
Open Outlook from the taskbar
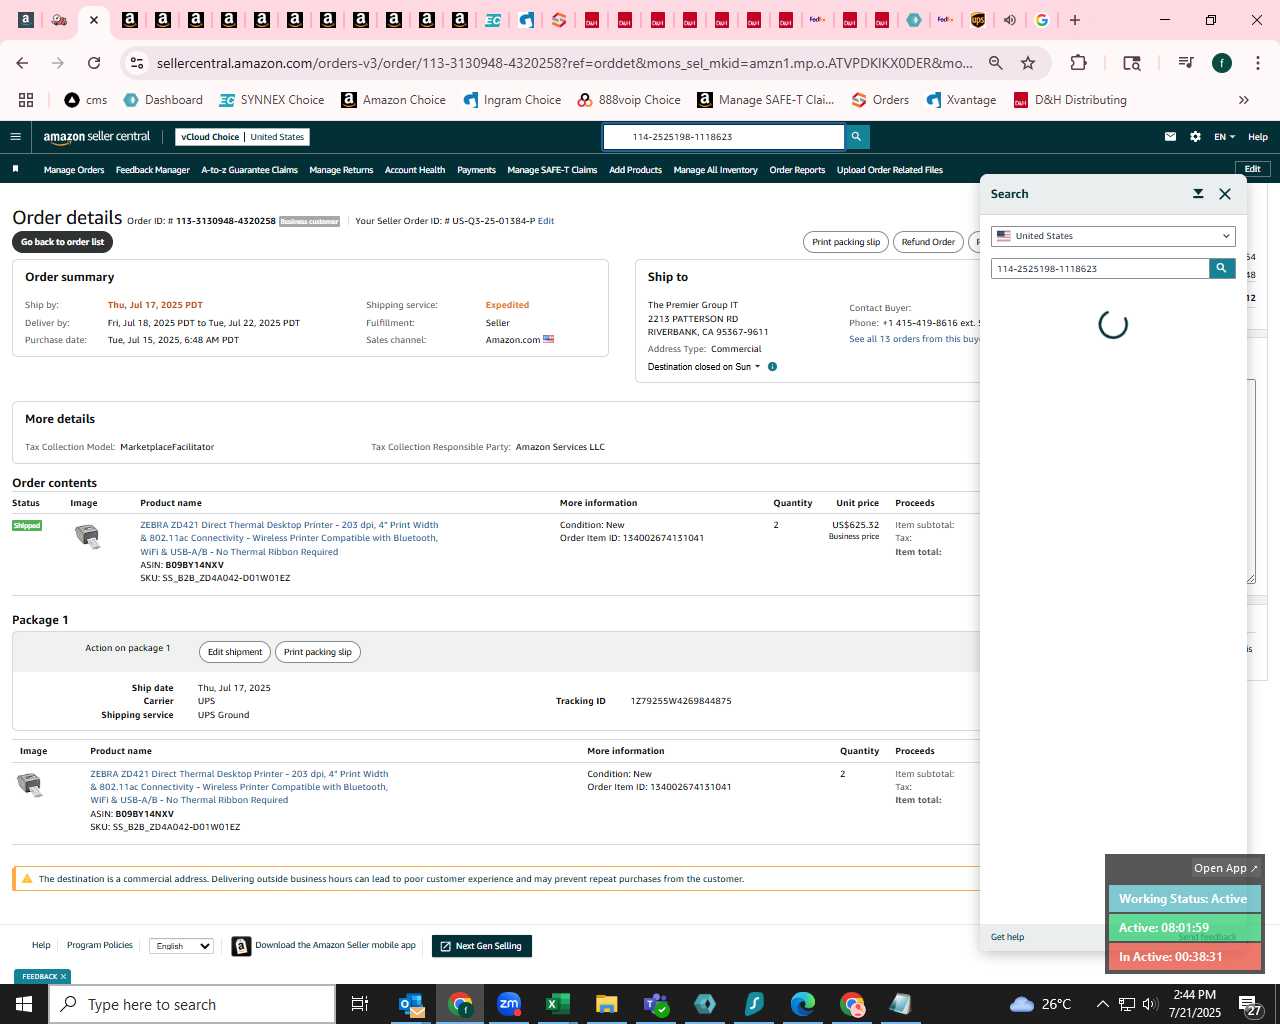(411, 1004)
